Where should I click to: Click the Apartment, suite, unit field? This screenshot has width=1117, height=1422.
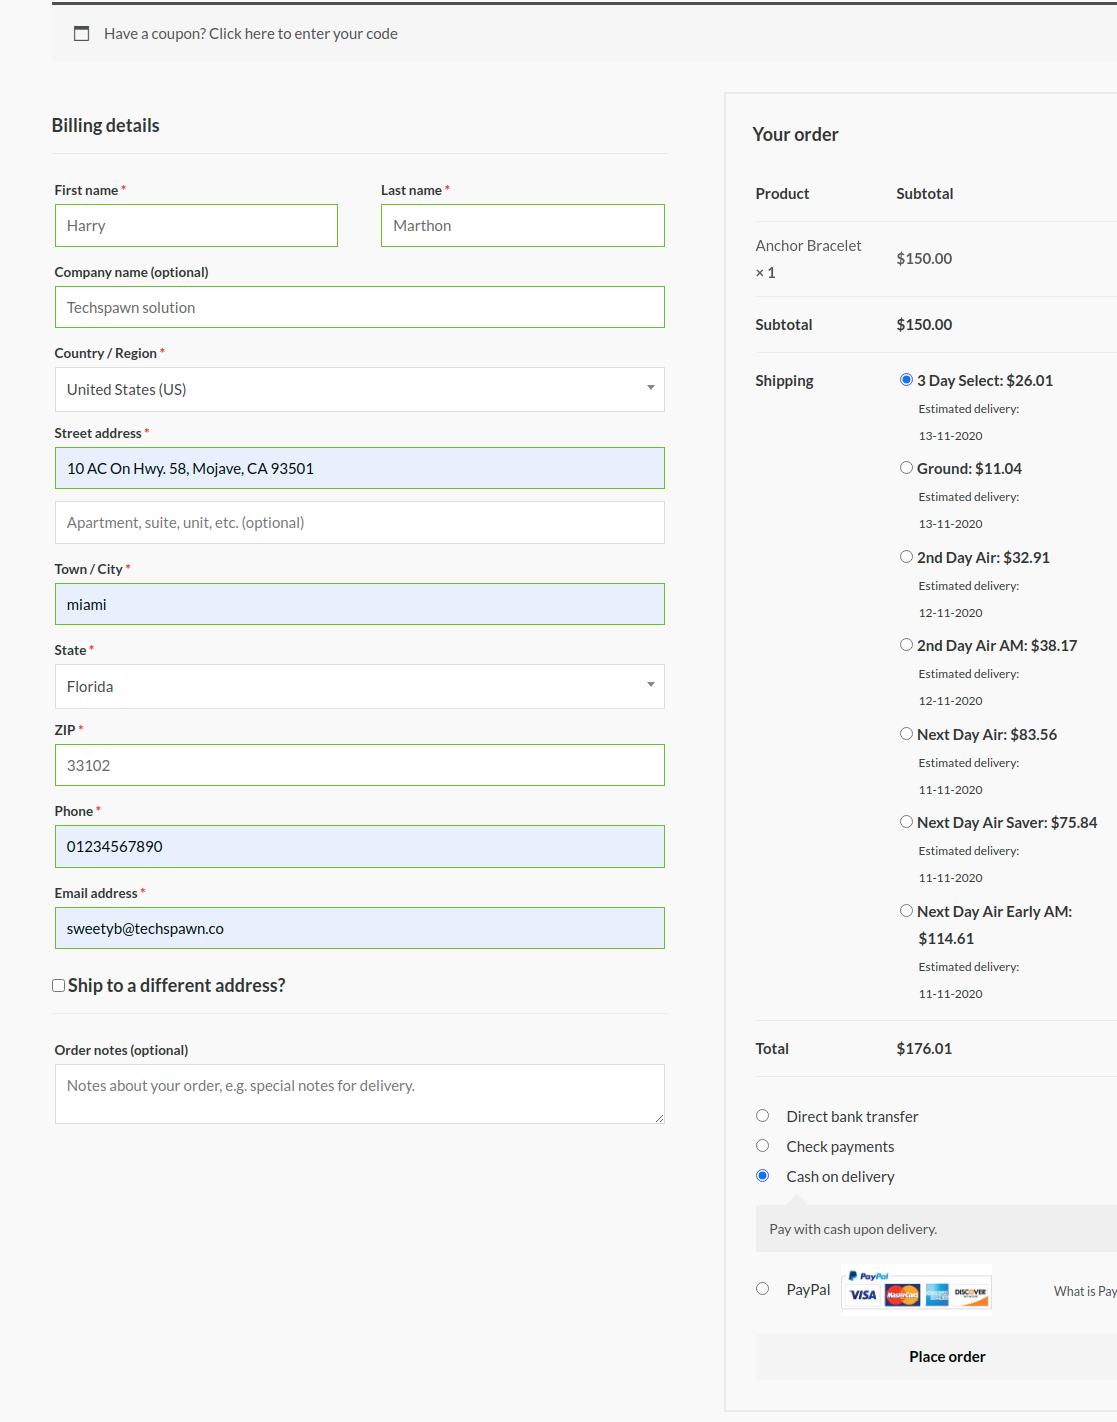359,523
